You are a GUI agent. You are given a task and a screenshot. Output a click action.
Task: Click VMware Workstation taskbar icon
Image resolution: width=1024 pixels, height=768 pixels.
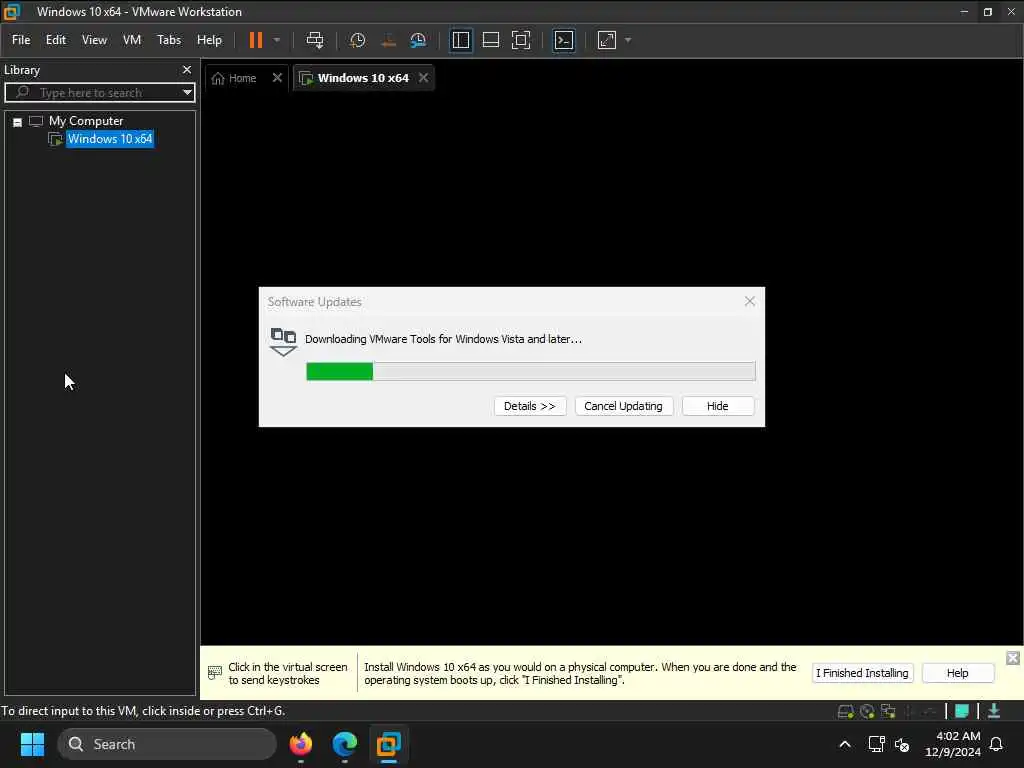(x=389, y=744)
